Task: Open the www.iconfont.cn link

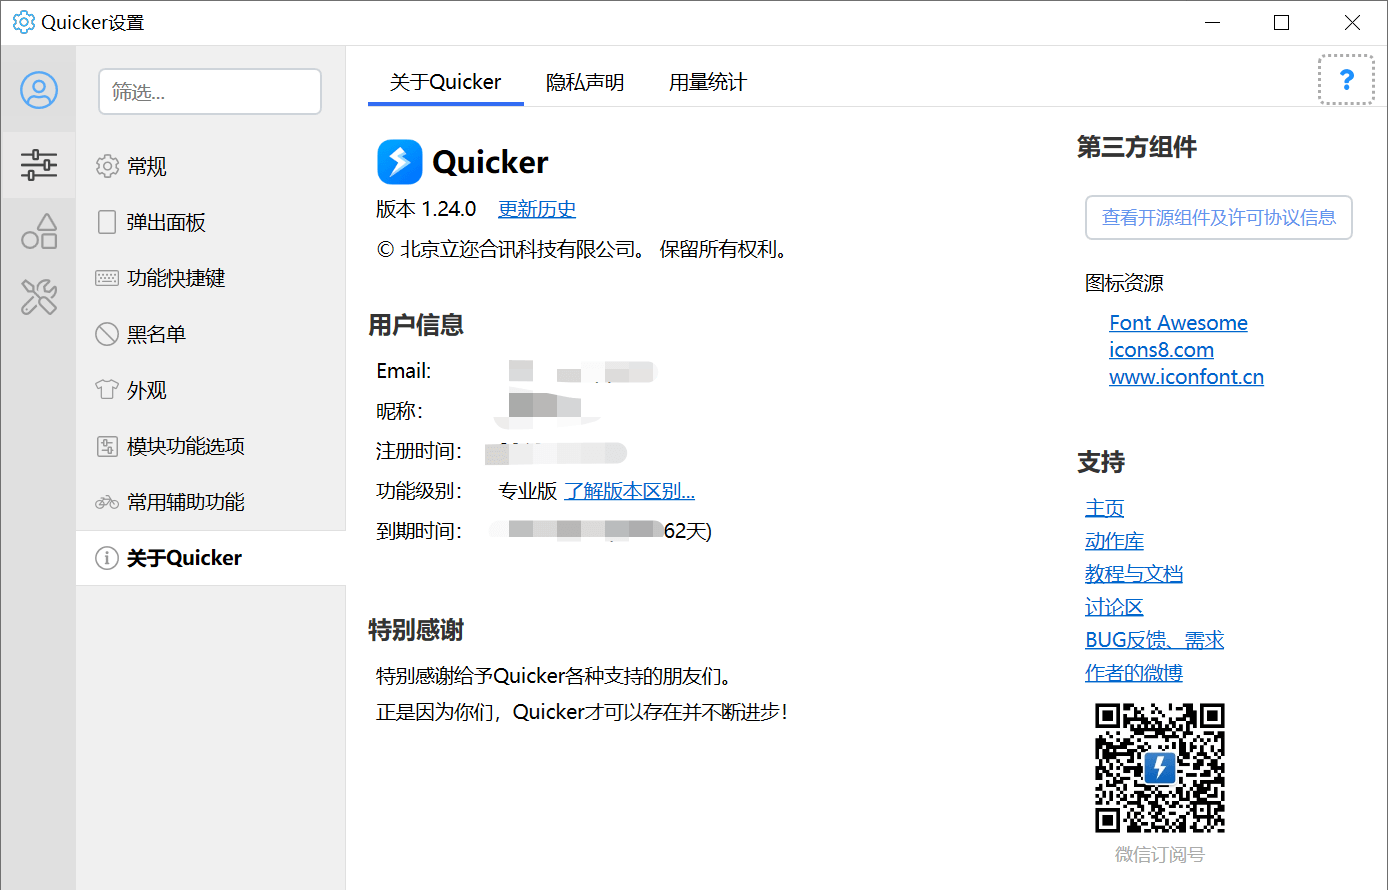Action: coord(1186,377)
